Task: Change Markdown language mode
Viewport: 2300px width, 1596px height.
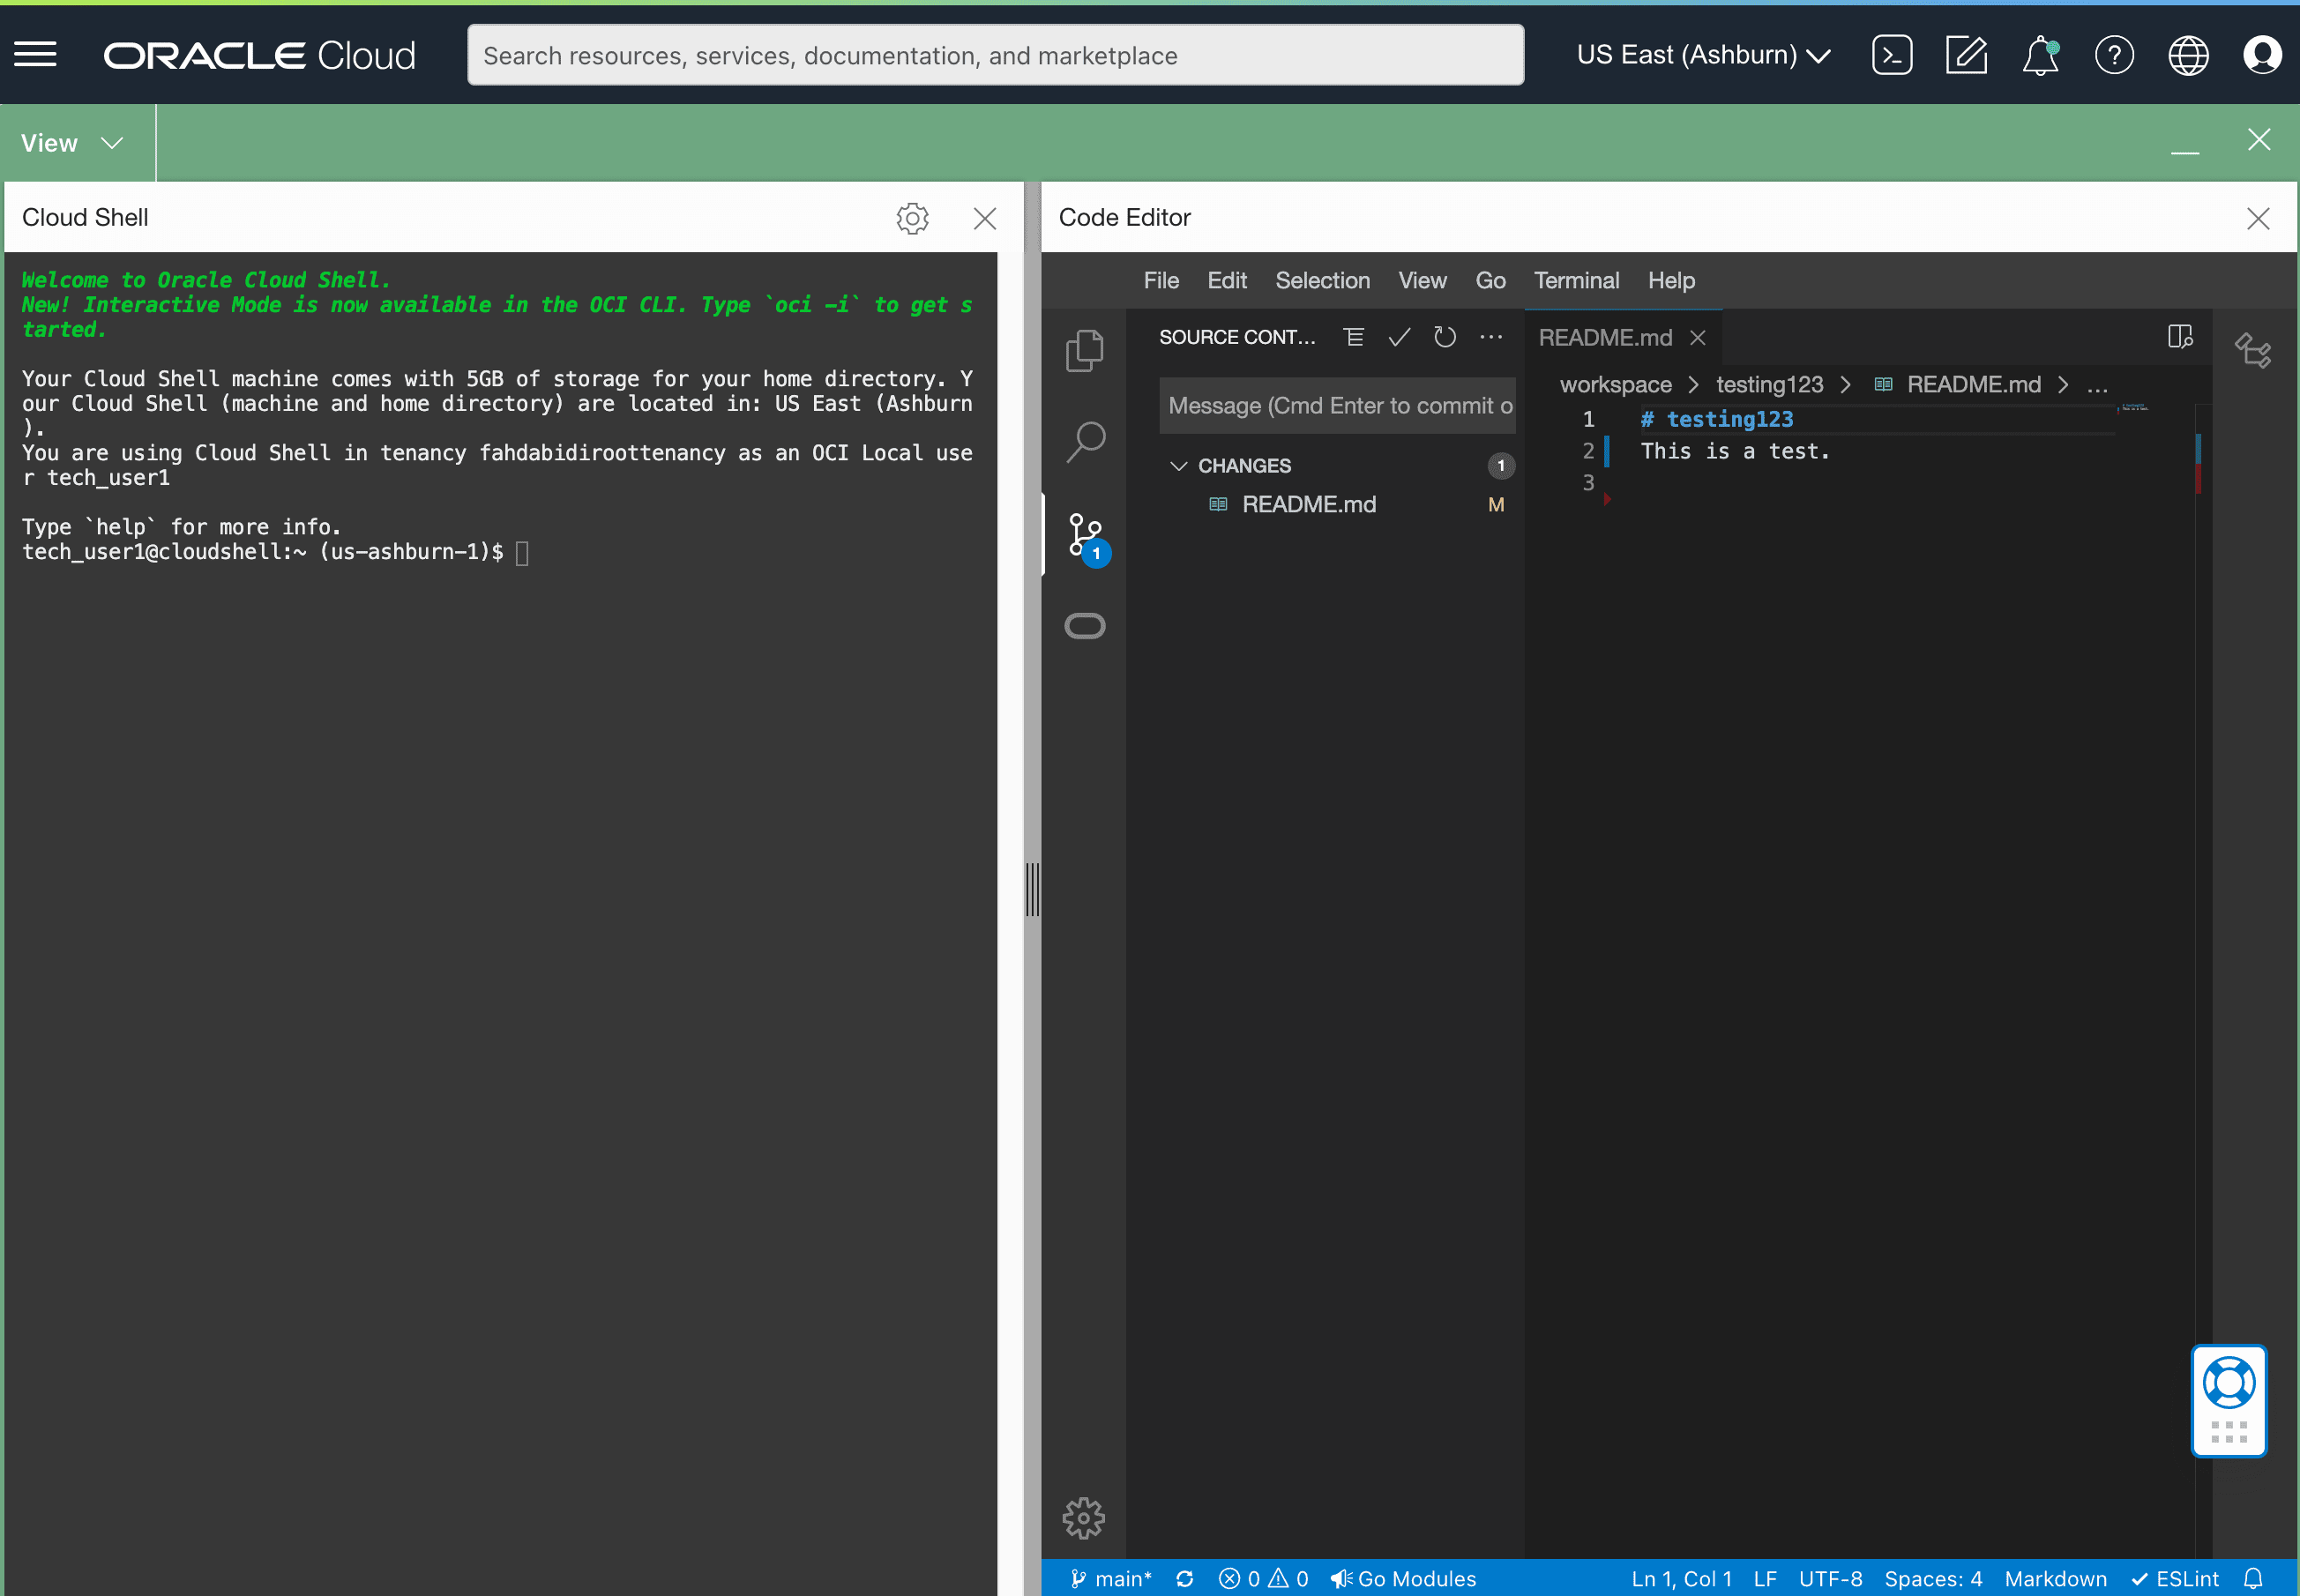Action: pos(2055,1578)
